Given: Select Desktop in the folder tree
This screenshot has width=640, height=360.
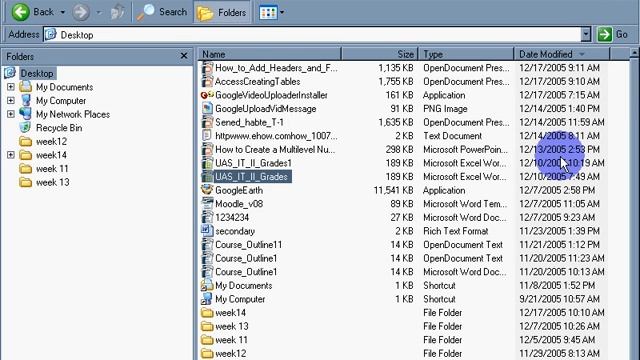Looking at the screenshot, I should pyautogui.click(x=37, y=73).
